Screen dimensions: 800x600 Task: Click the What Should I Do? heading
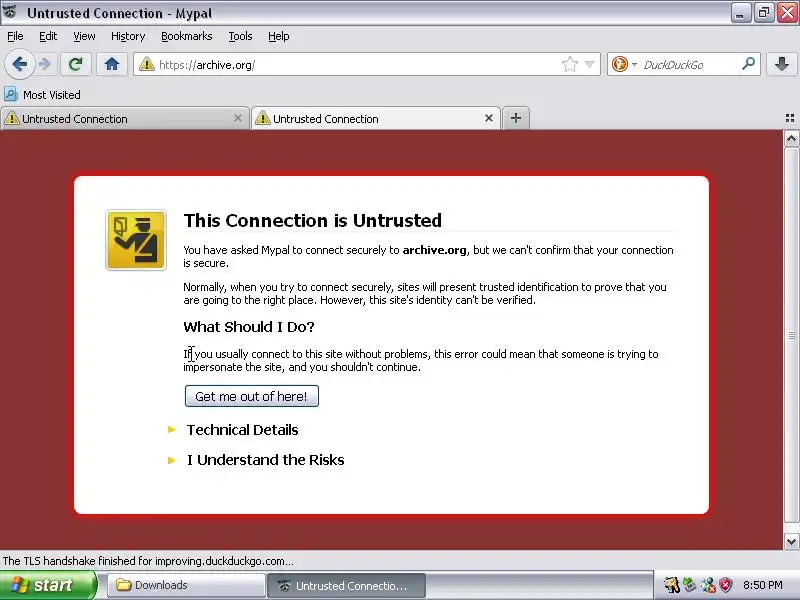pyautogui.click(x=248, y=327)
